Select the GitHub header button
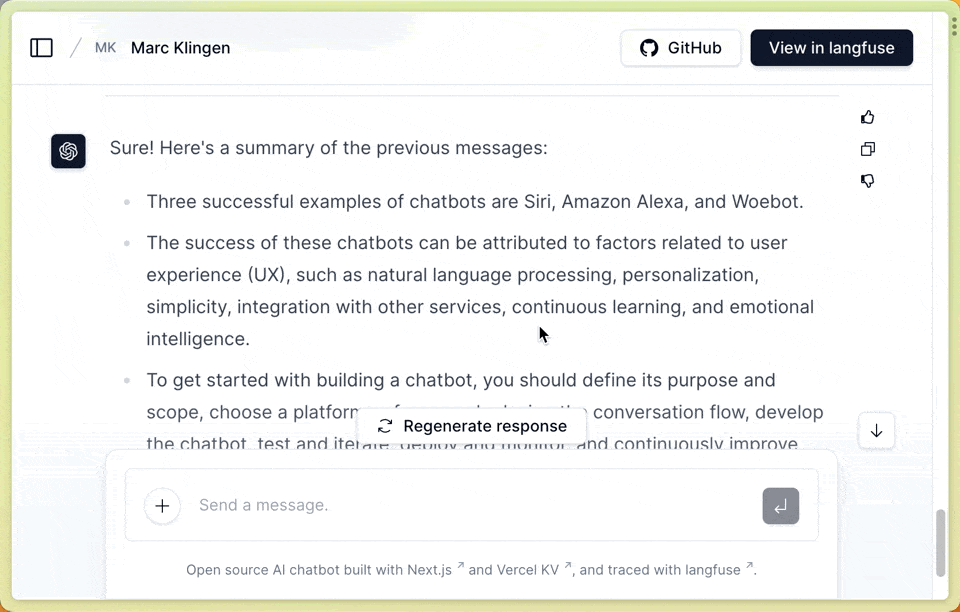The image size is (960, 612). 680,47
